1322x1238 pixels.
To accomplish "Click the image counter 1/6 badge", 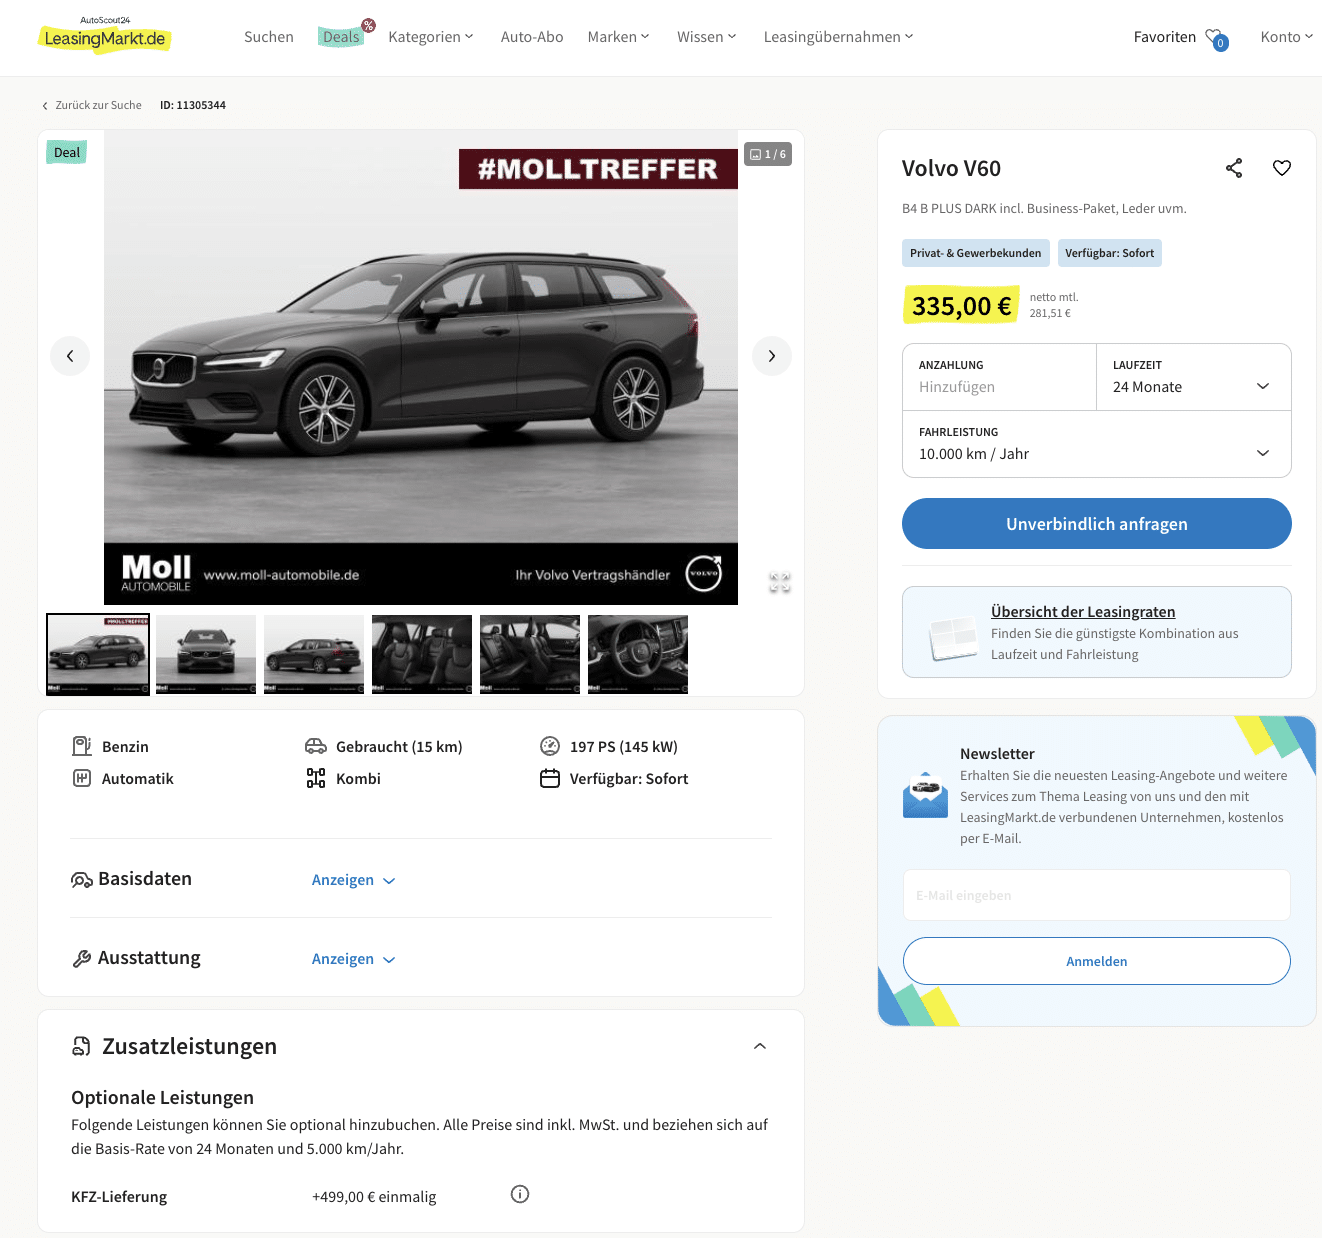I will click(x=768, y=154).
